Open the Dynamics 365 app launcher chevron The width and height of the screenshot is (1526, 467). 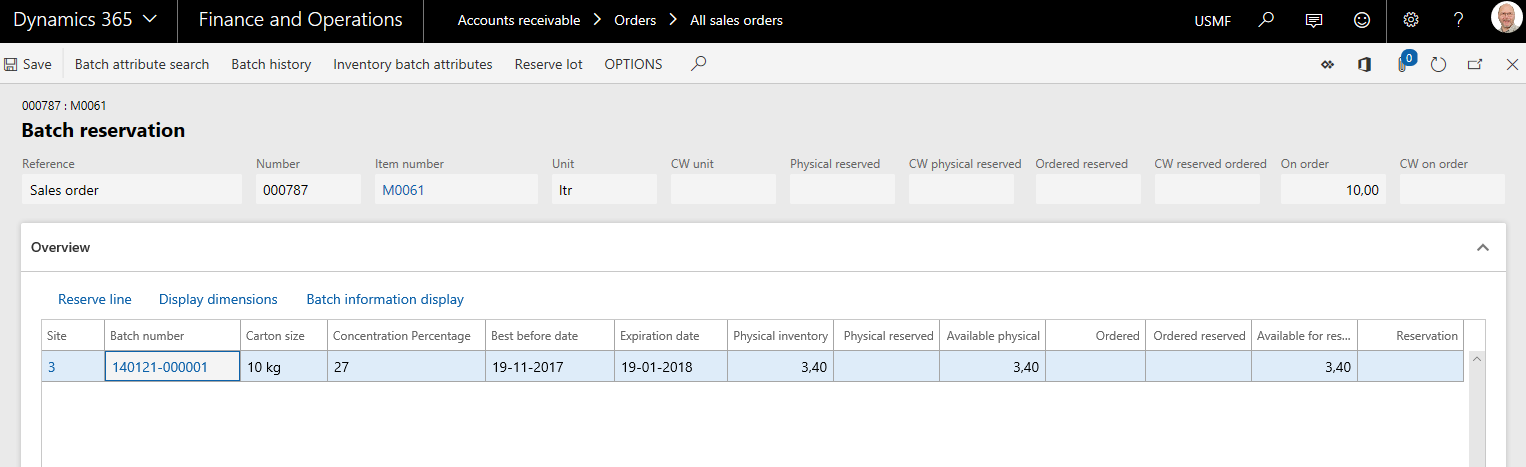(150, 20)
